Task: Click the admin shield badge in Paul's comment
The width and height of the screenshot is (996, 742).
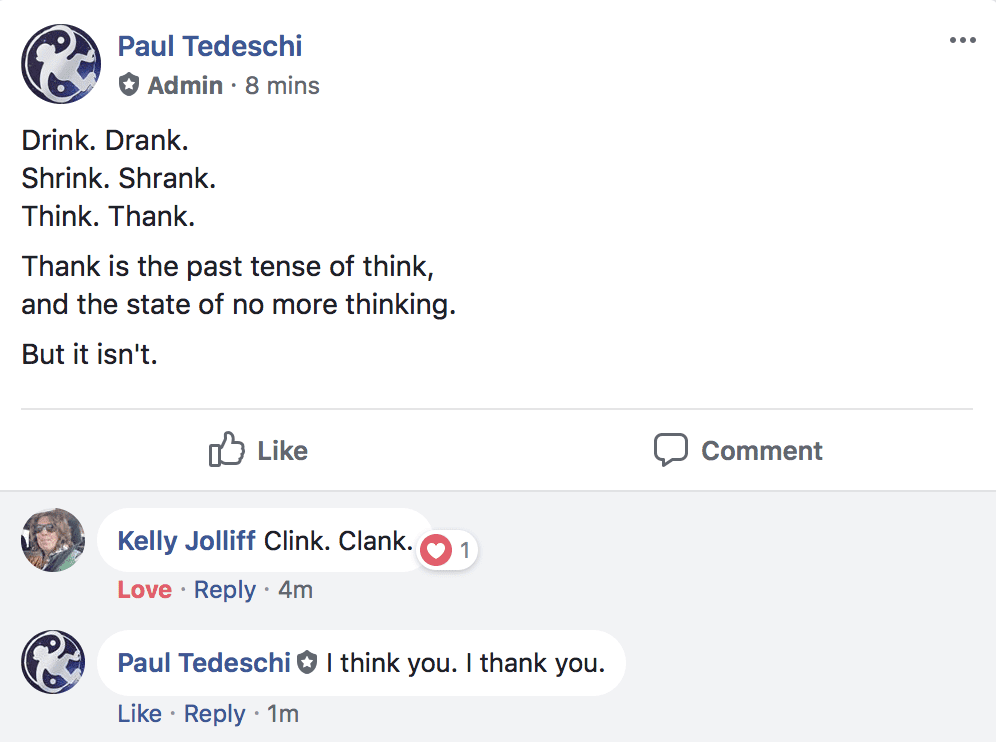Action: tap(307, 662)
